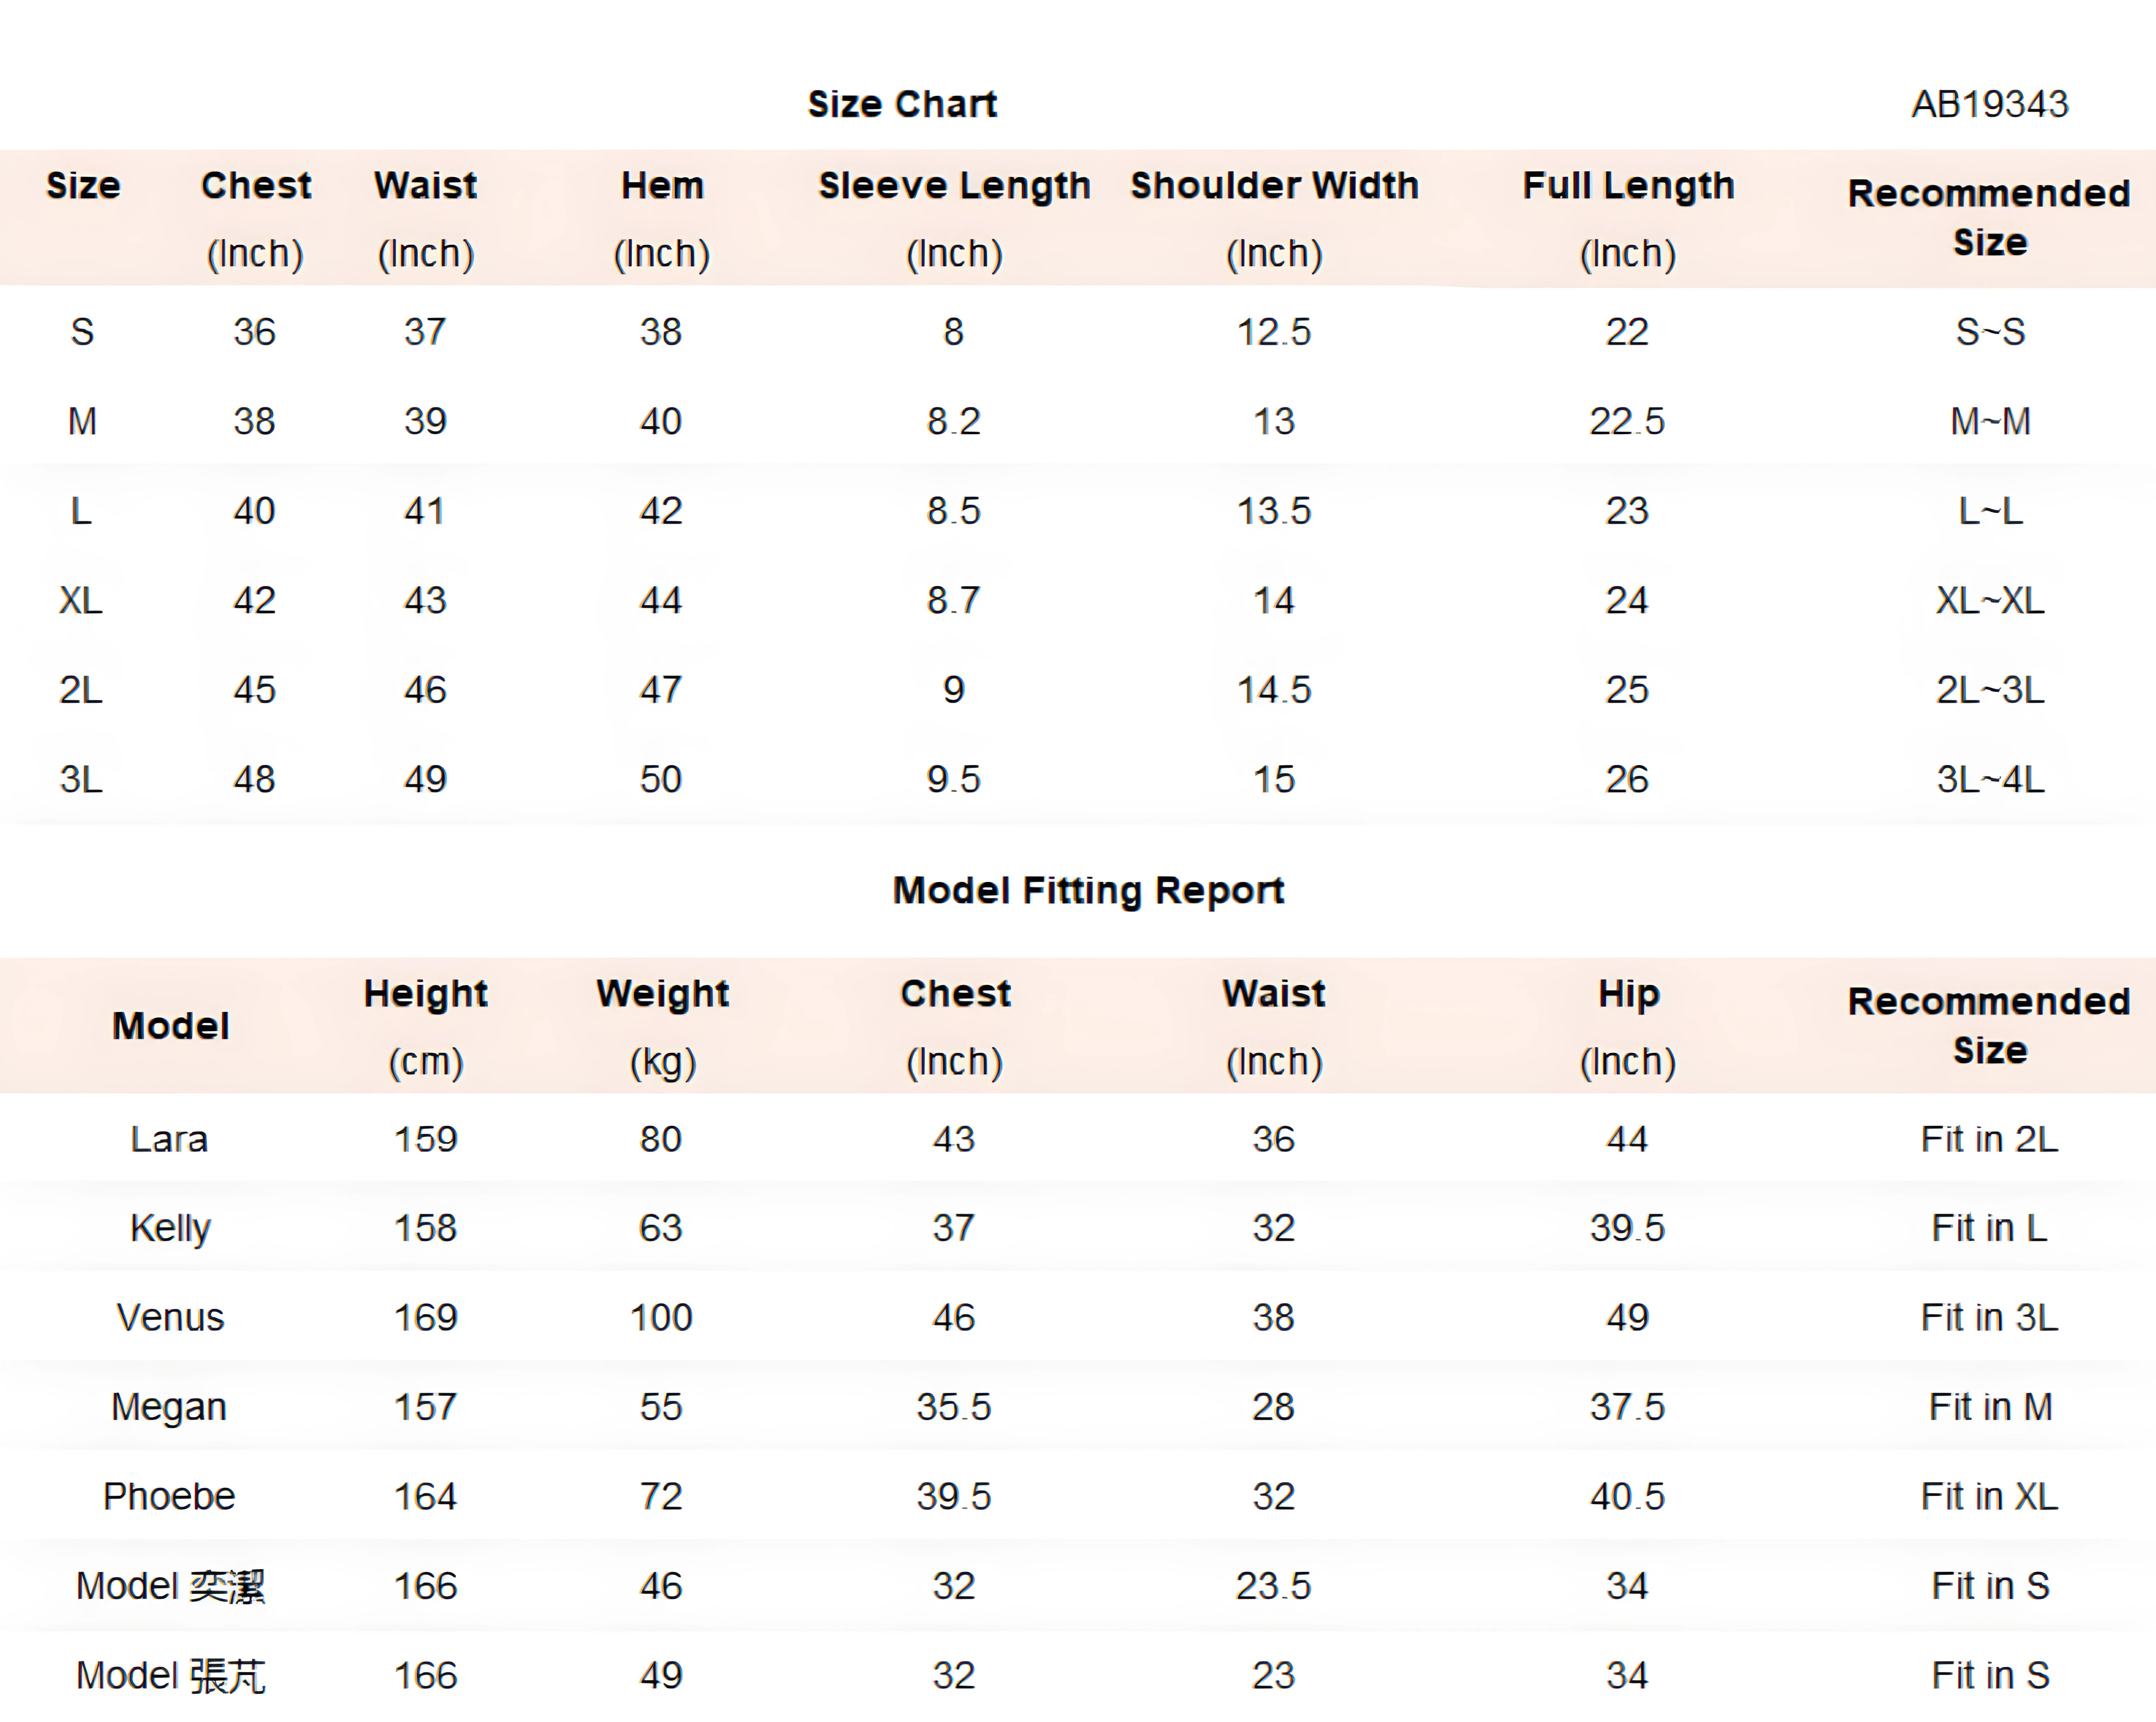Click the Fit in 3L cell
This screenshot has width=2156, height=1722.
(1989, 1318)
